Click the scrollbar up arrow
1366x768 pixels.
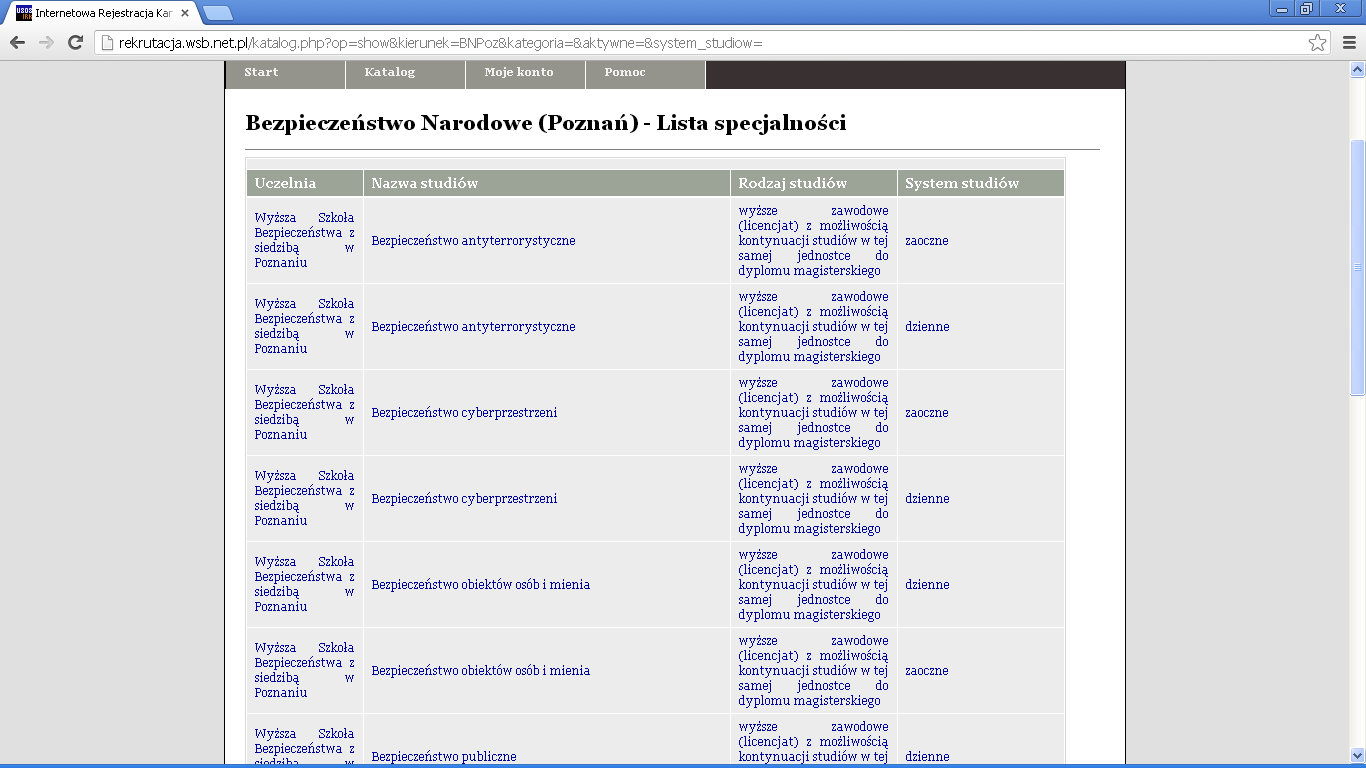point(1358,70)
